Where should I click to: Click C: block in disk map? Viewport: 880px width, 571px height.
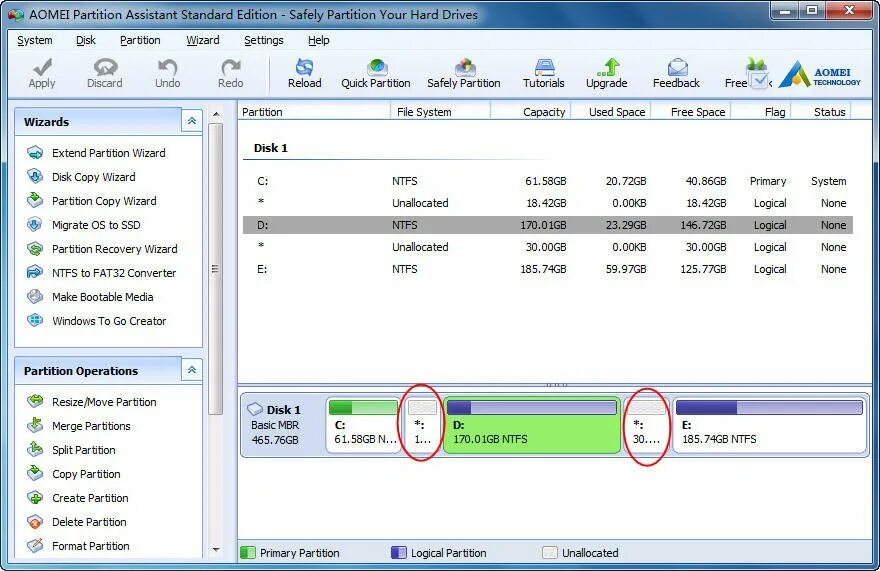[364, 424]
